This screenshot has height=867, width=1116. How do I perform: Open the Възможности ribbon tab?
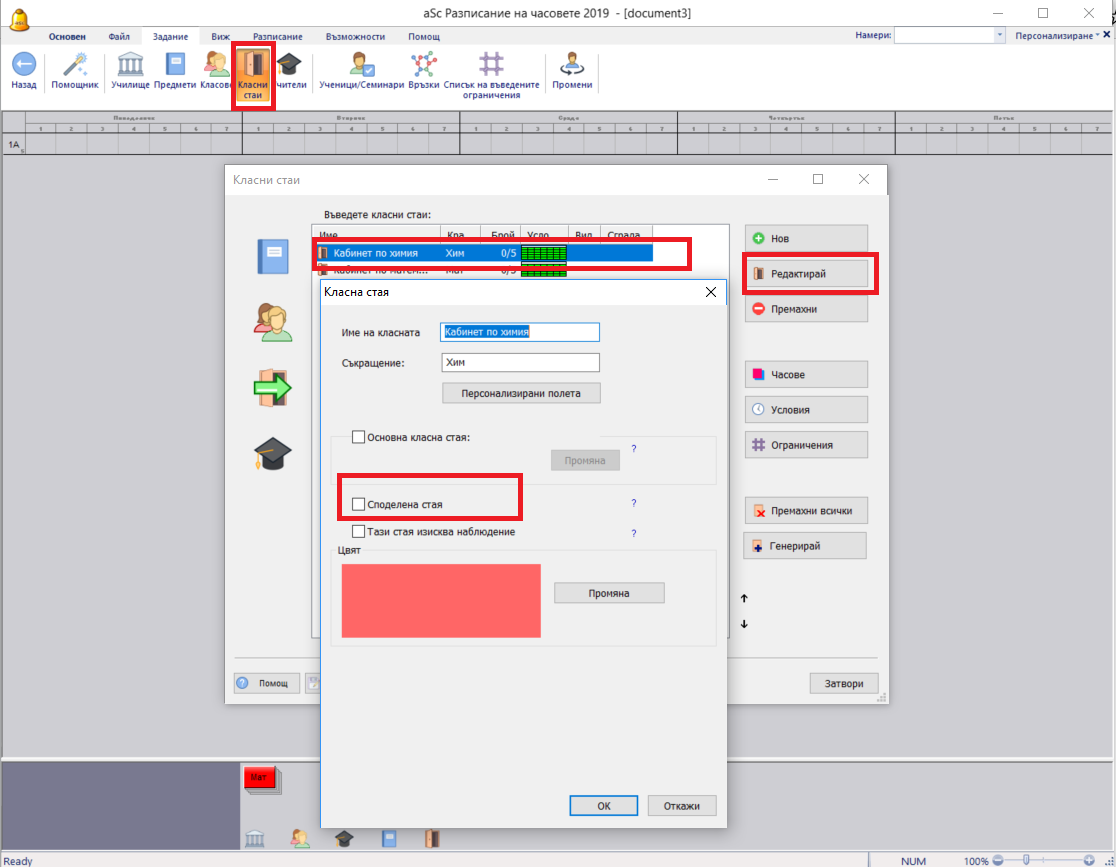(x=355, y=36)
